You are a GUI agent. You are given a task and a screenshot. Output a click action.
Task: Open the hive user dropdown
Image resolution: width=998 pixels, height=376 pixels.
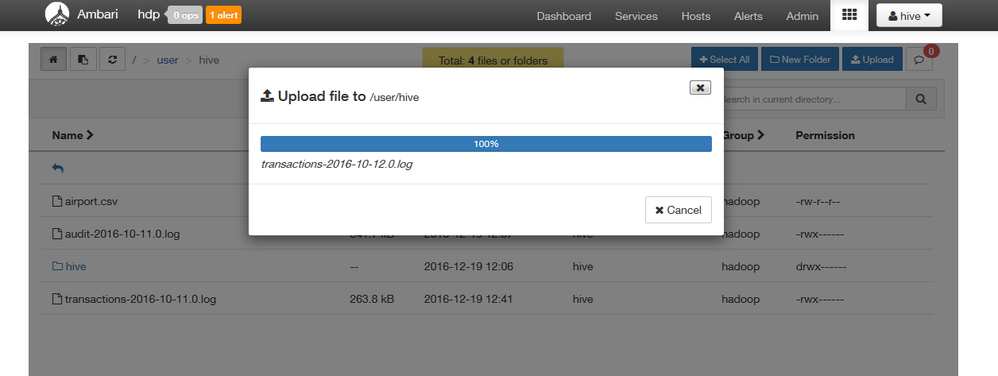point(909,16)
